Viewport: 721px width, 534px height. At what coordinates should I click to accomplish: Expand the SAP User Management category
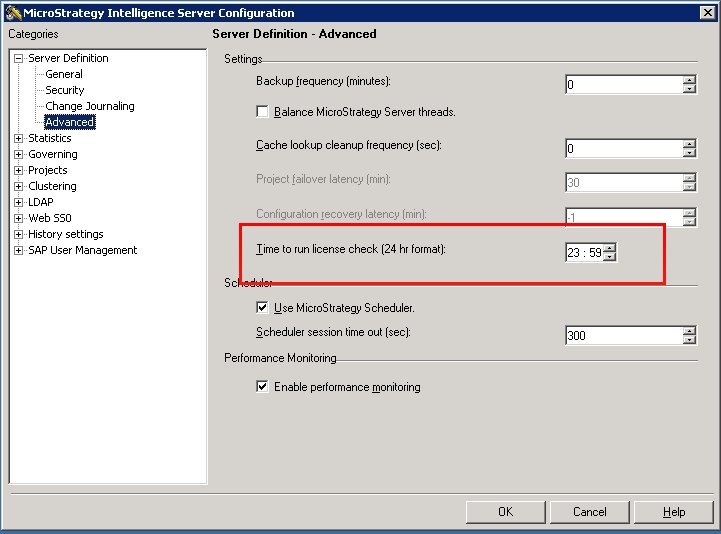[x=18, y=251]
